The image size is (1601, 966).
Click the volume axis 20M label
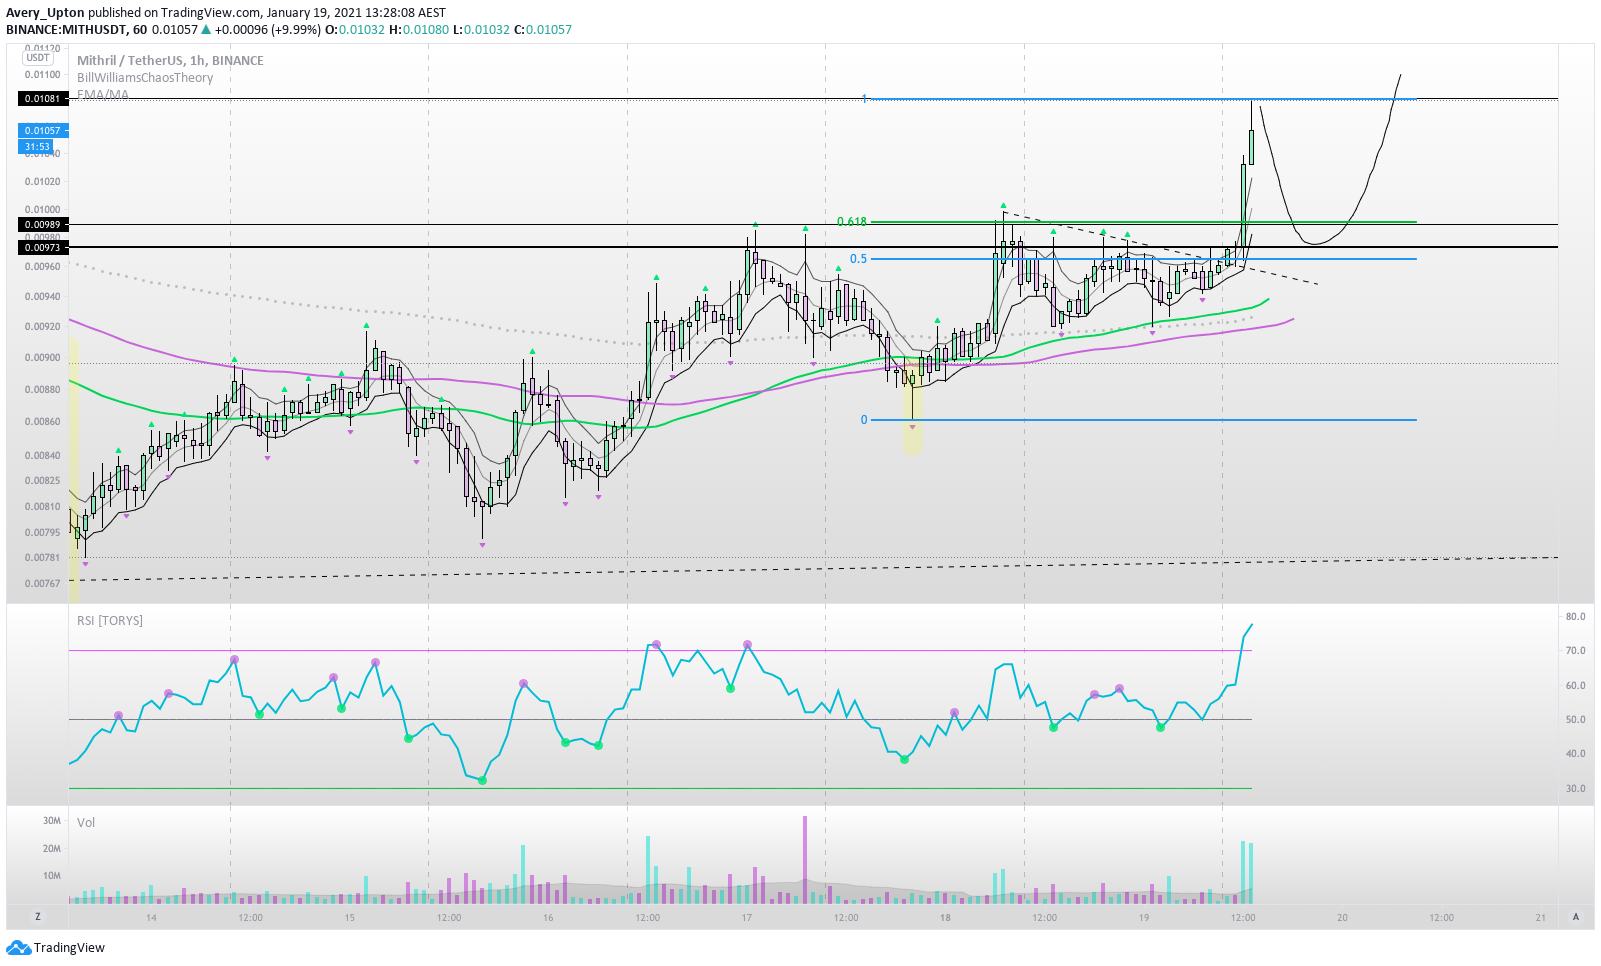tap(52, 848)
